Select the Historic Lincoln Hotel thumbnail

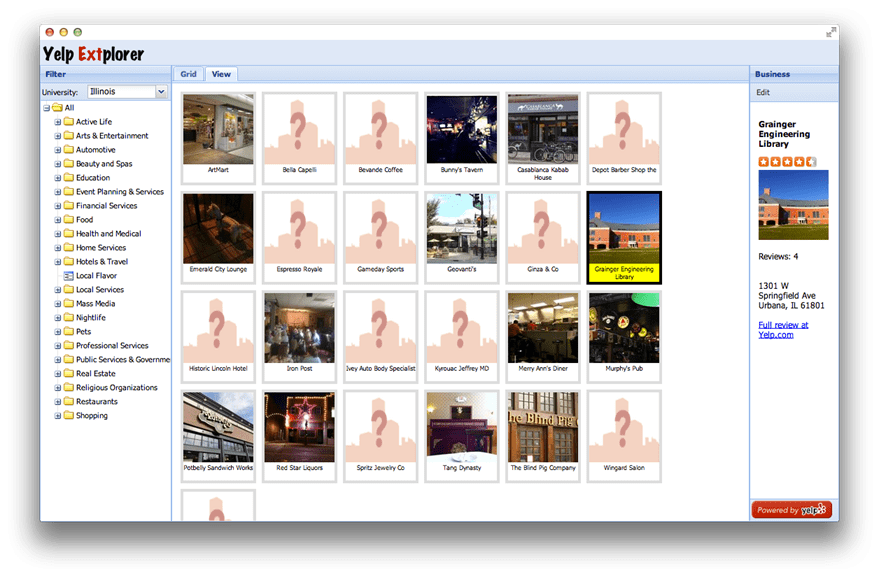point(218,336)
